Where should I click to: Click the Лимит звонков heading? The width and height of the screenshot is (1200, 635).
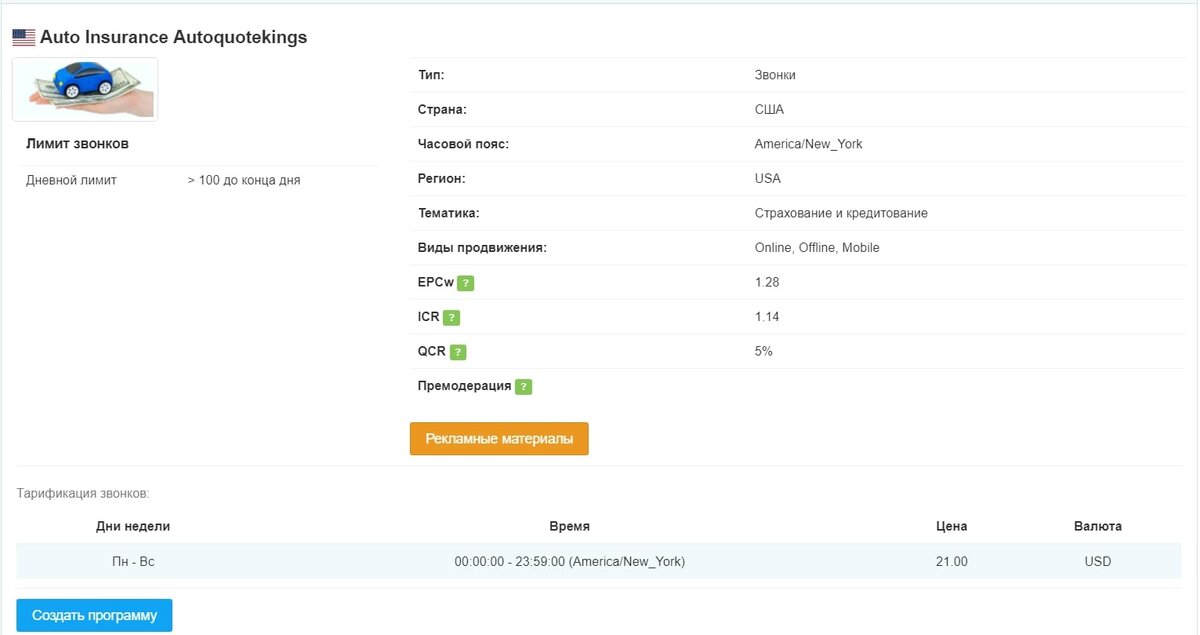[77, 144]
